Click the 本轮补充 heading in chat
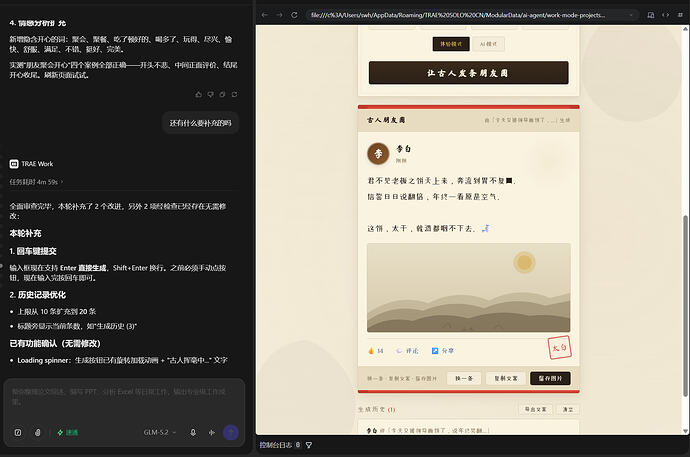 point(26,233)
